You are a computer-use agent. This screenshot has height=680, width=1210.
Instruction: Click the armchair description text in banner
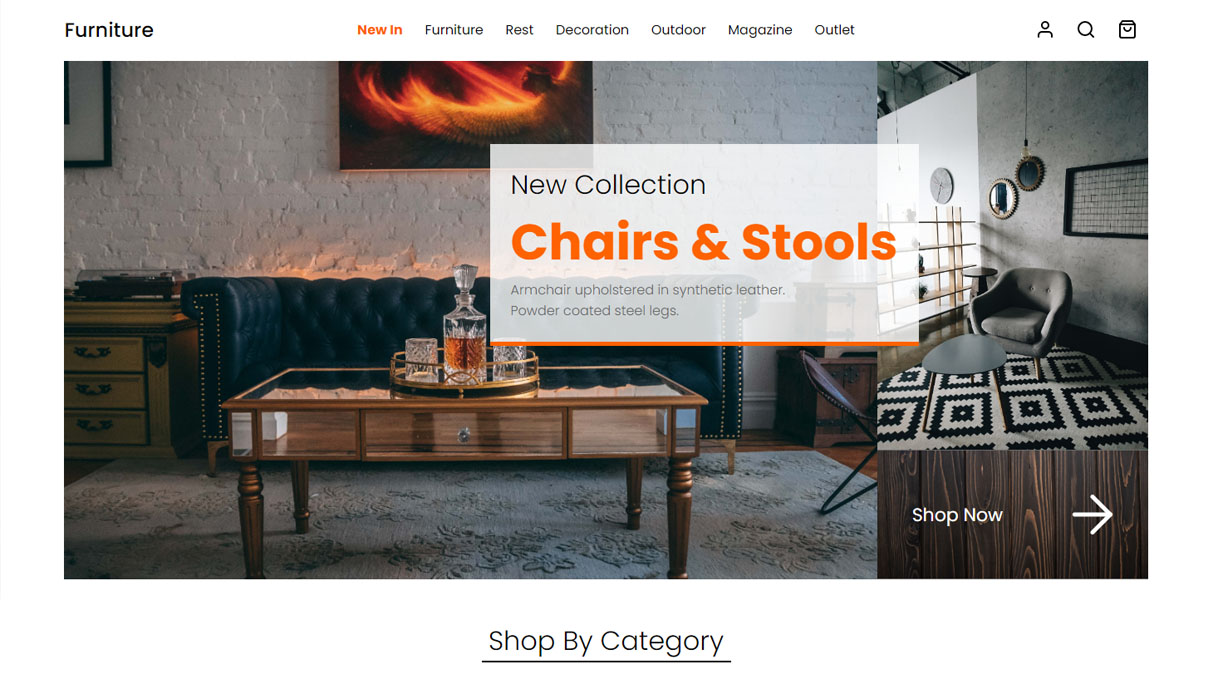click(x=648, y=300)
